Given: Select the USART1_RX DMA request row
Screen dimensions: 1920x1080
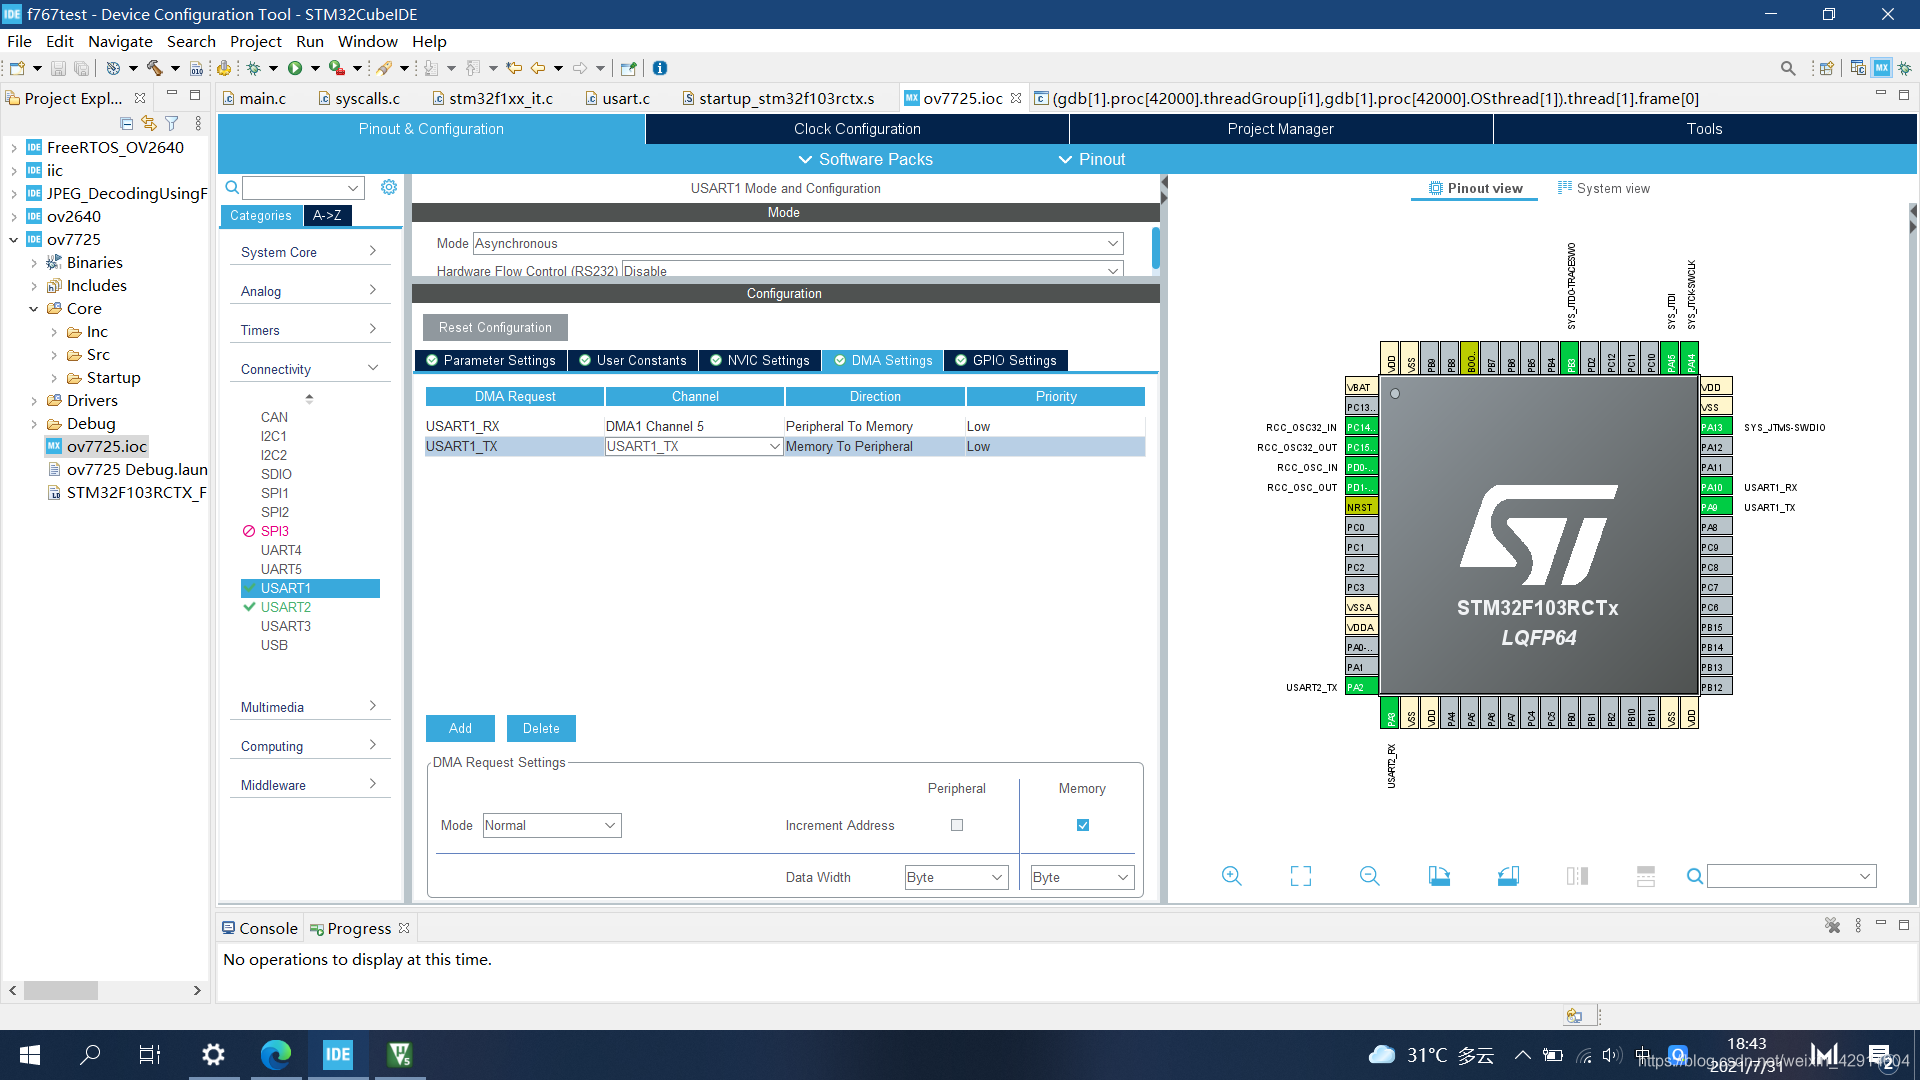Looking at the screenshot, I should coord(785,426).
